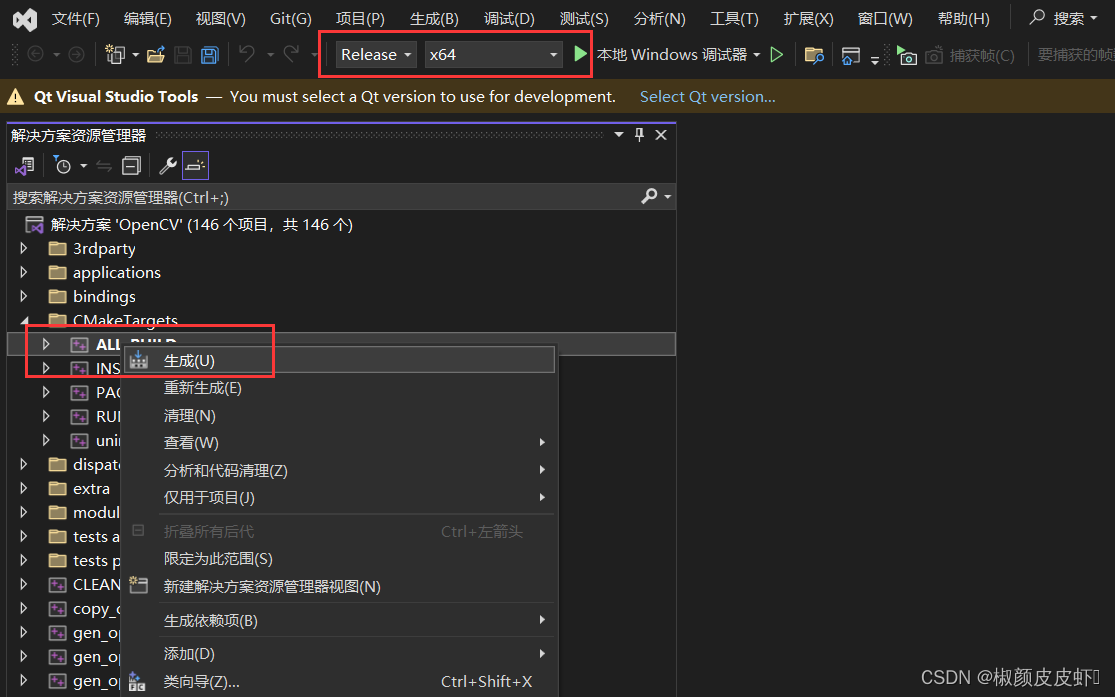
Task: Expand the bindings folder
Action: click(x=23, y=296)
